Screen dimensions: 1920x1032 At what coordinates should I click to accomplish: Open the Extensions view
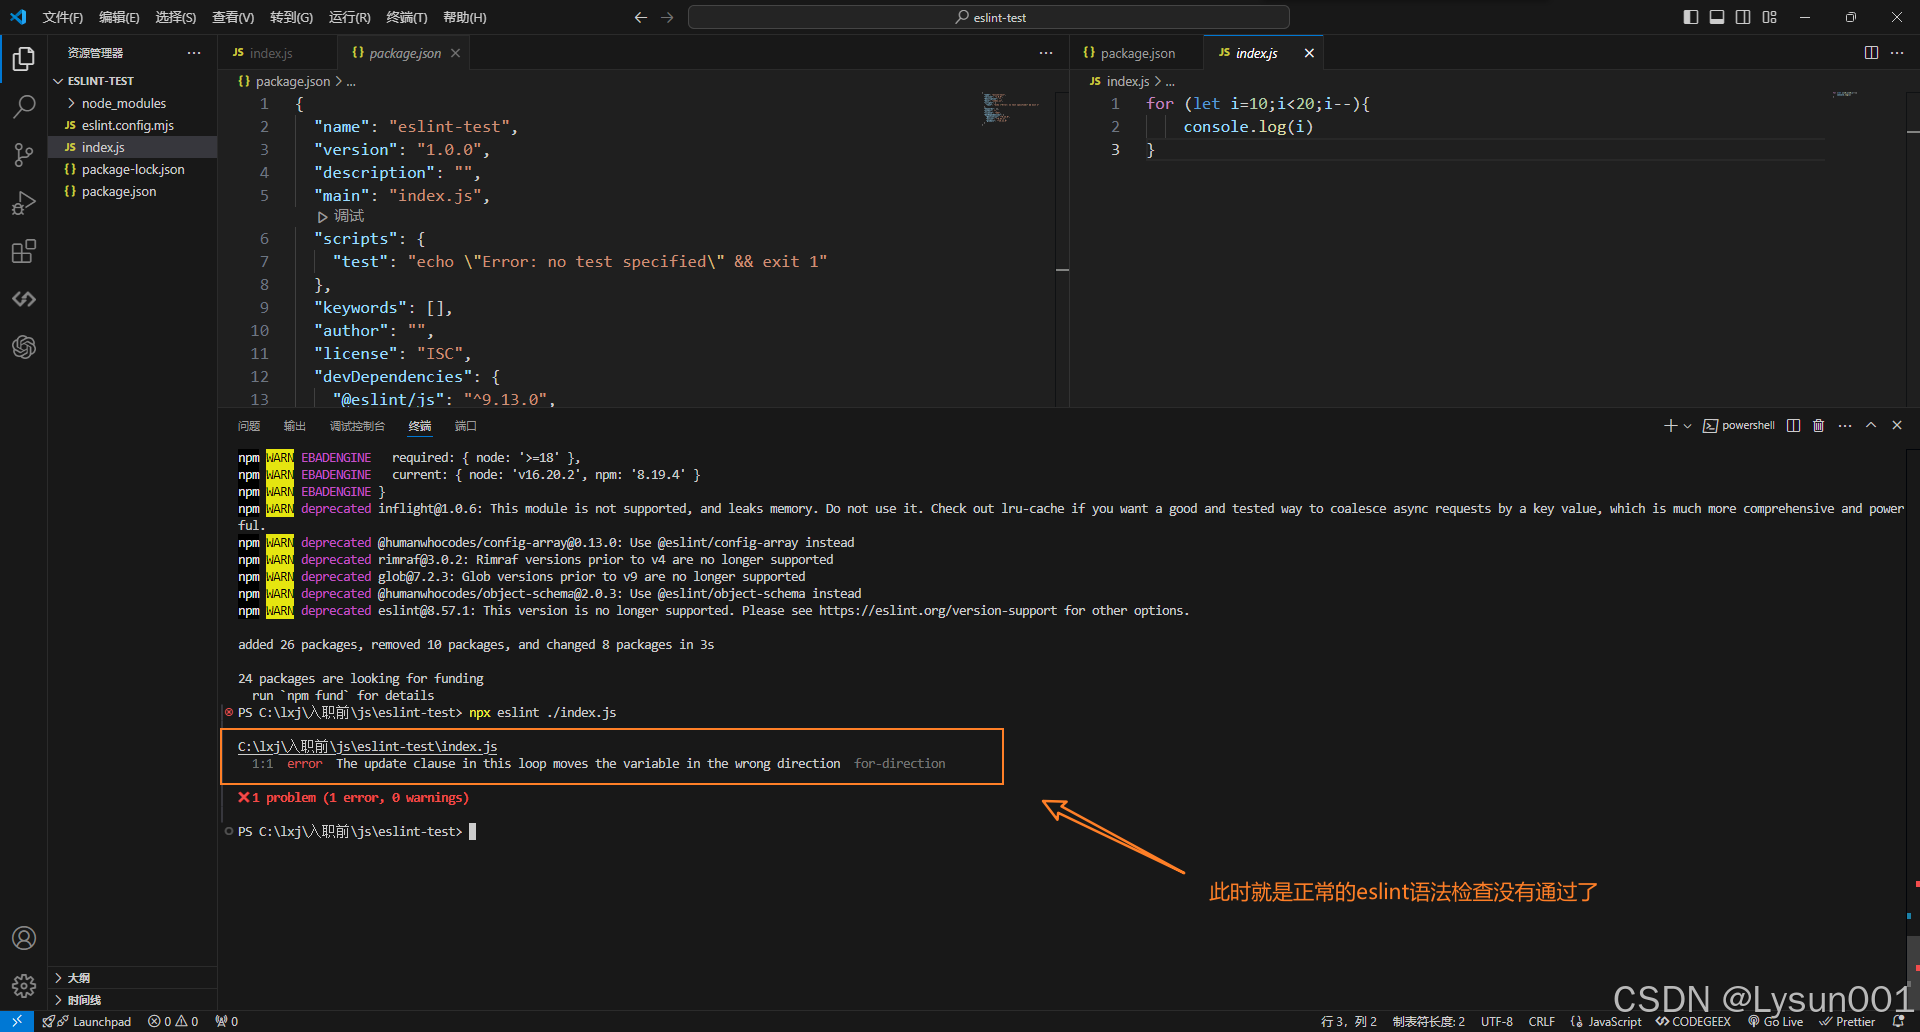tap(24, 251)
